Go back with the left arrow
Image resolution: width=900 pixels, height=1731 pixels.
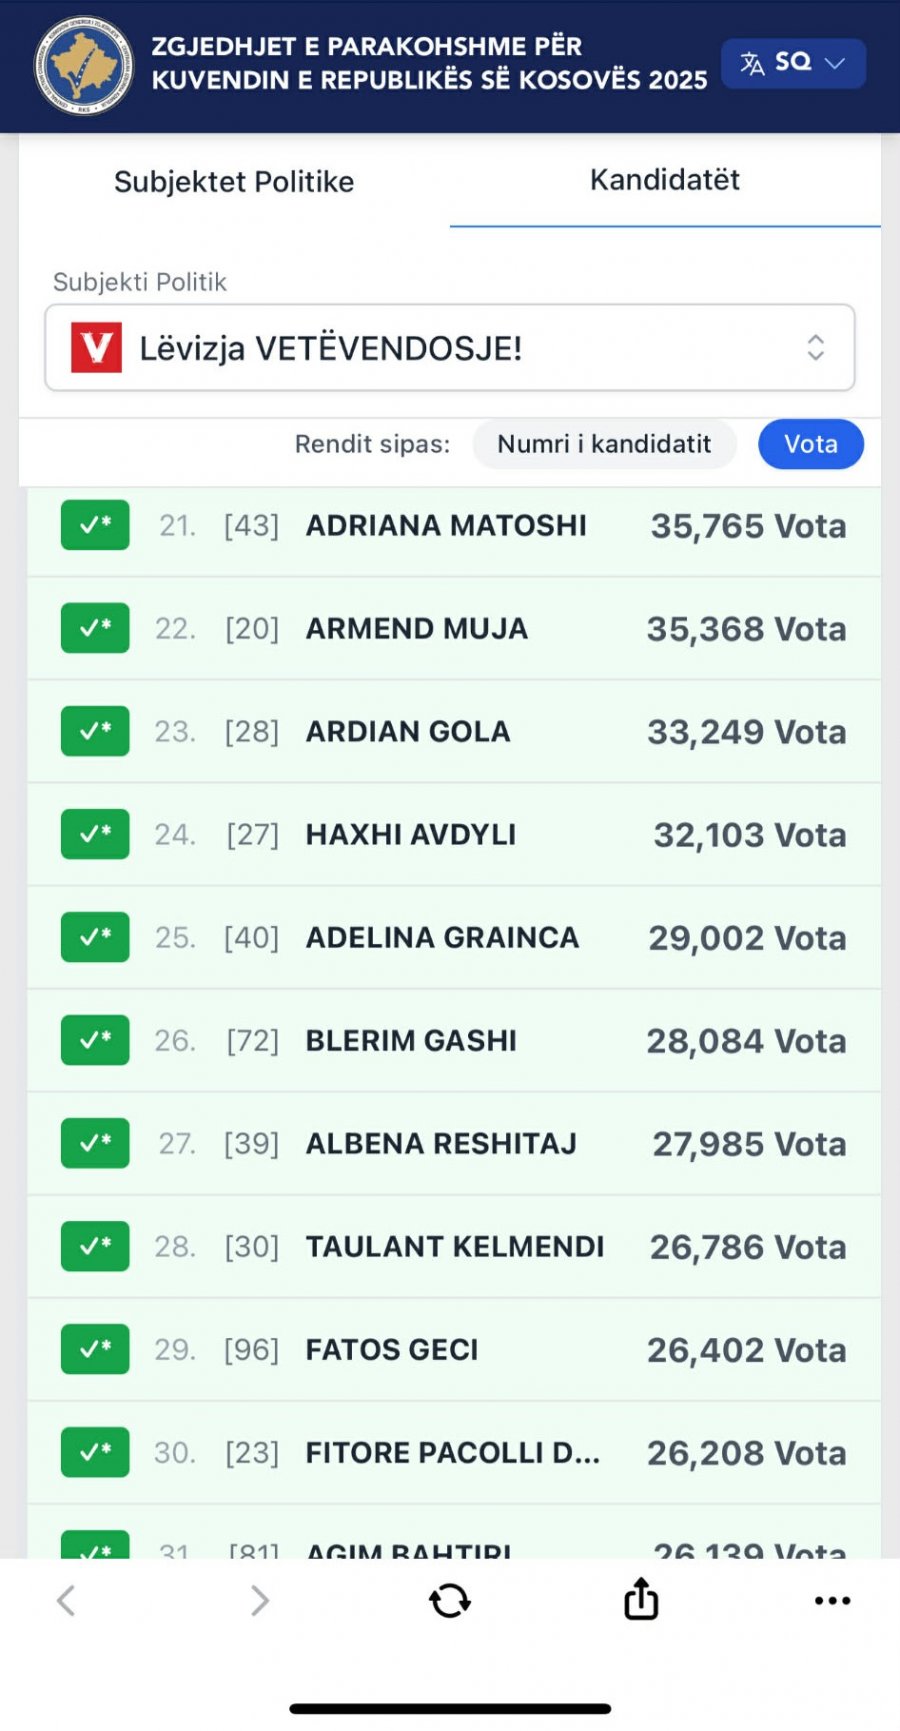click(66, 1600)
